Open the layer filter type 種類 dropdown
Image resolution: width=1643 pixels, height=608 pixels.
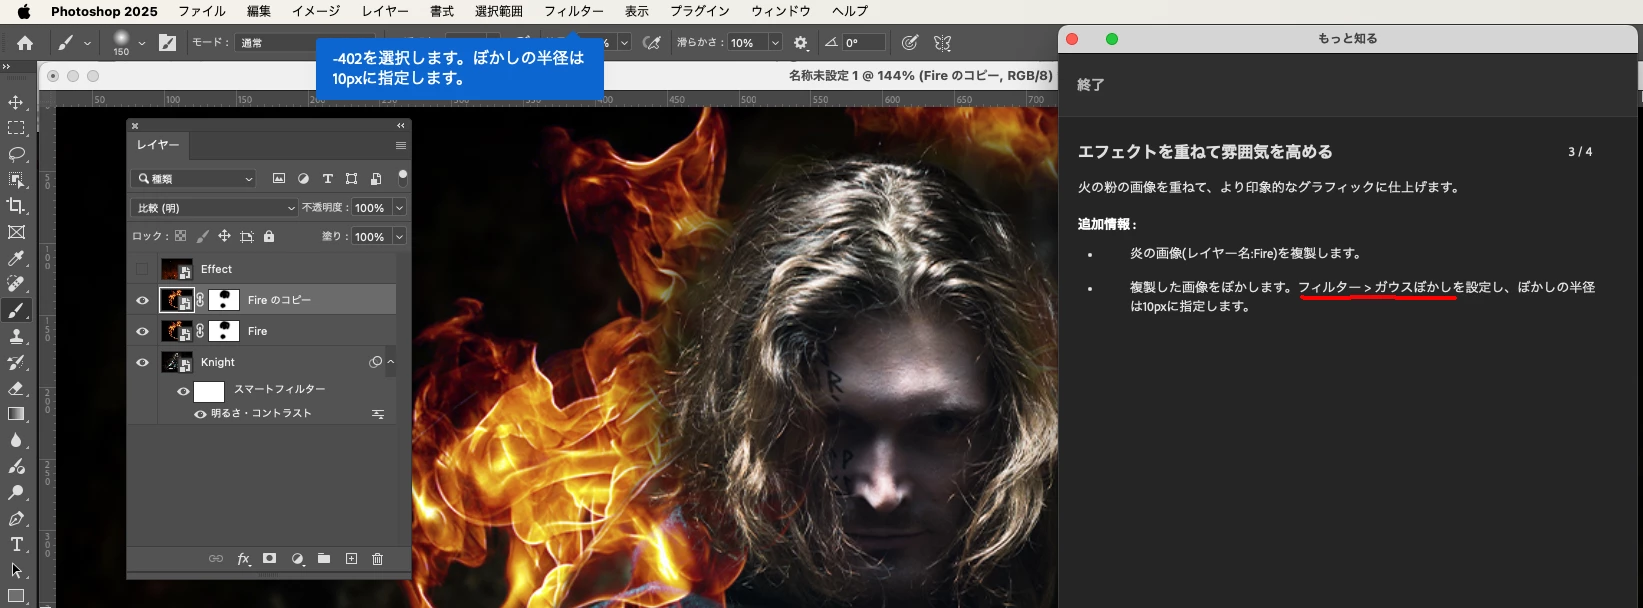point(195,178)
